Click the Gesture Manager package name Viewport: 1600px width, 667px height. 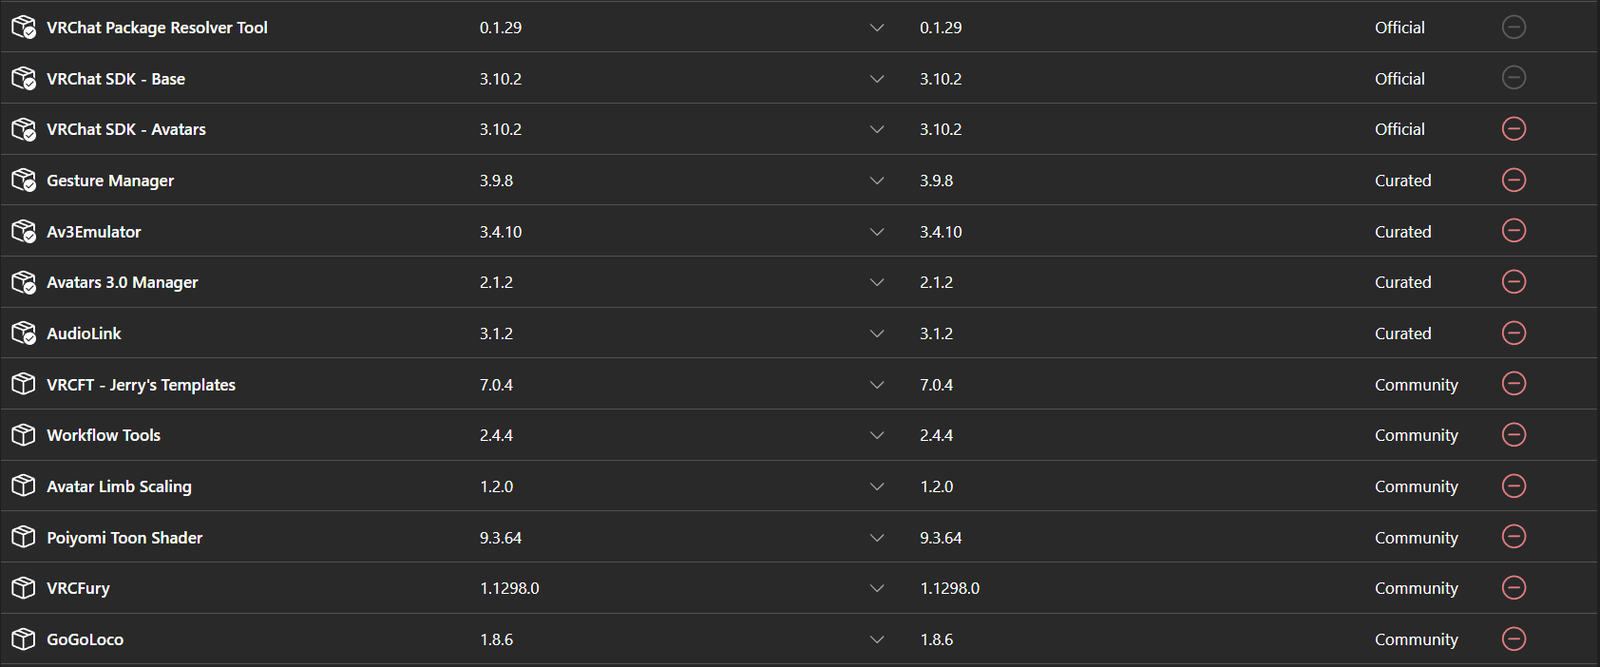[x=110, y=181]
